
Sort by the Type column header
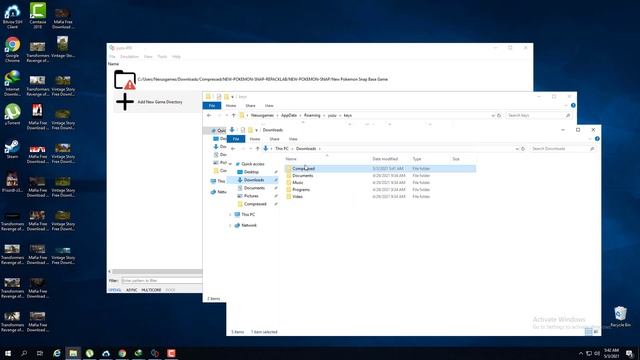point(417,159)
